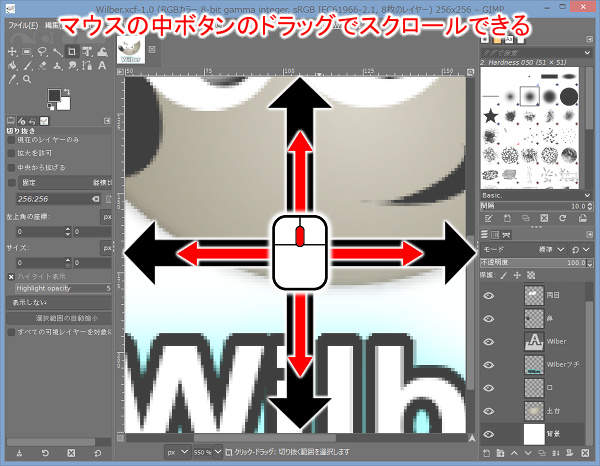Click the foreground color swatch
The width and height of the screenshot is (600, 466).
coord(54,95)
